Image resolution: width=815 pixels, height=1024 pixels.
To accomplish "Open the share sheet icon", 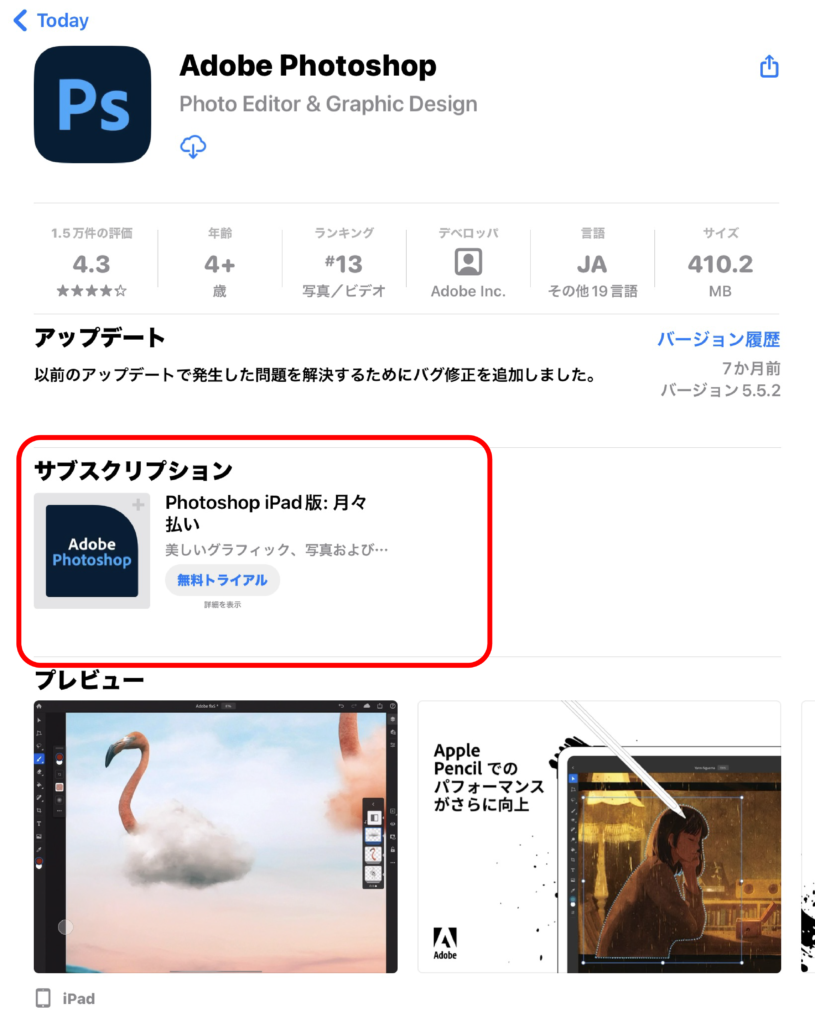I will tap(769, 66).
